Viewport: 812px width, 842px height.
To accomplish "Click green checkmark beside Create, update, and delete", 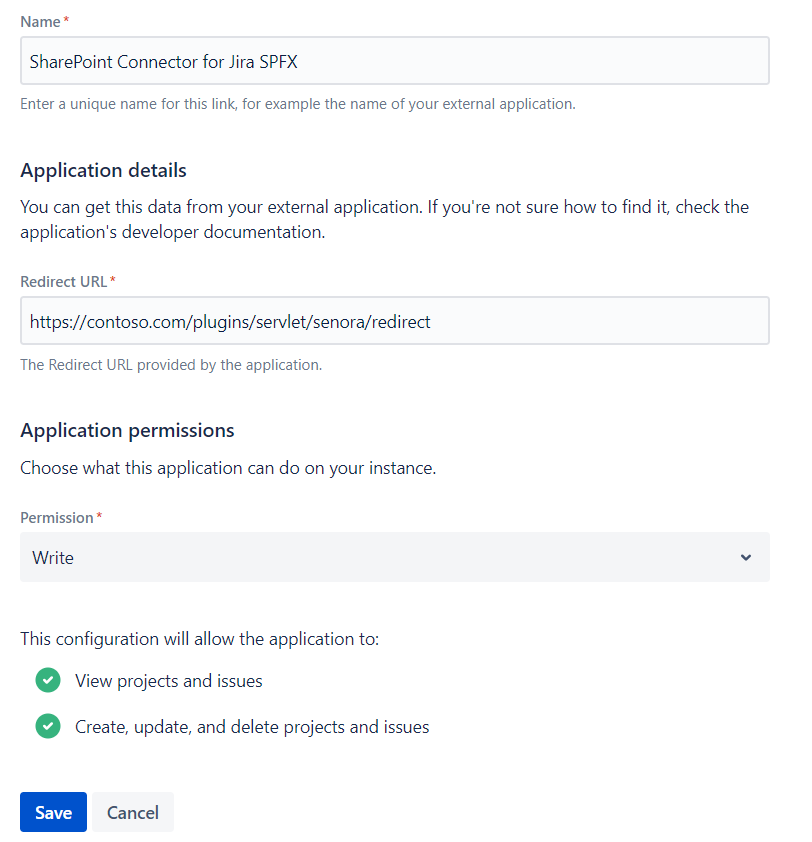I will [x=48, y=727].
